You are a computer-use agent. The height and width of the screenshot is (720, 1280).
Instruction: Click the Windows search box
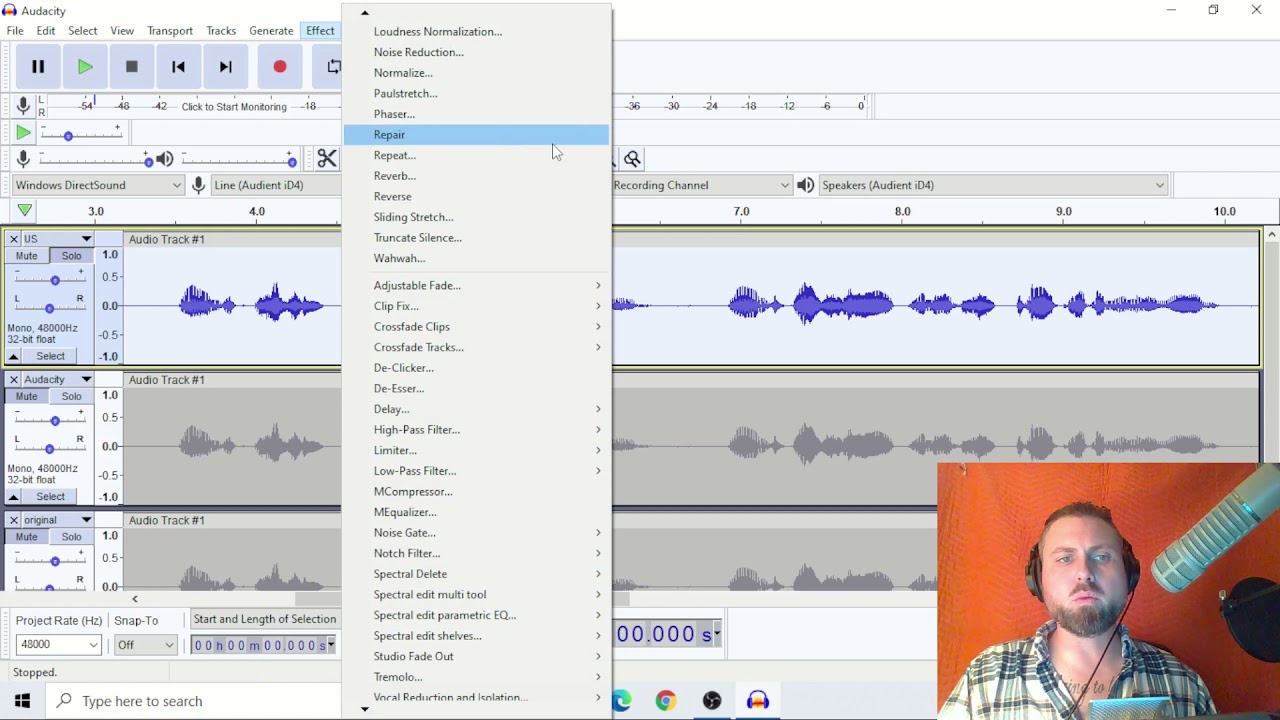tap(195, 700)
